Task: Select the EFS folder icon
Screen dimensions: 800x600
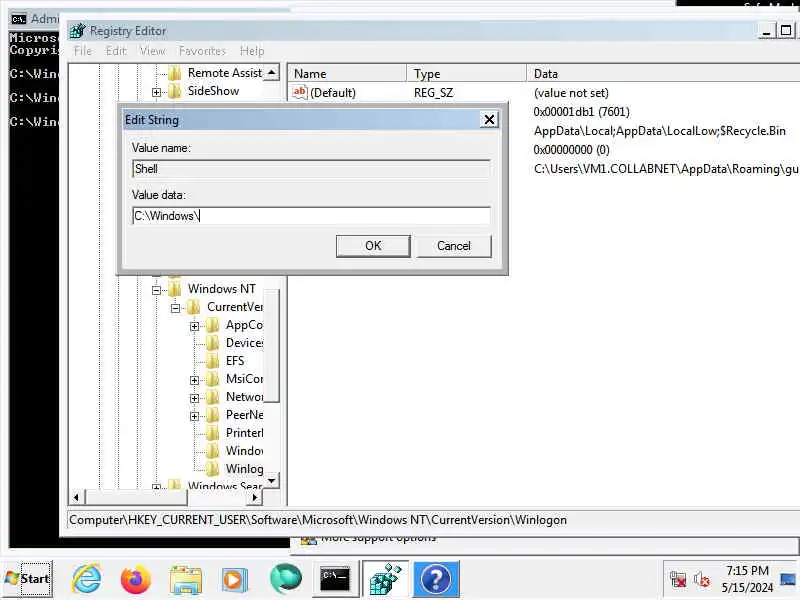Action: point(213,361)
